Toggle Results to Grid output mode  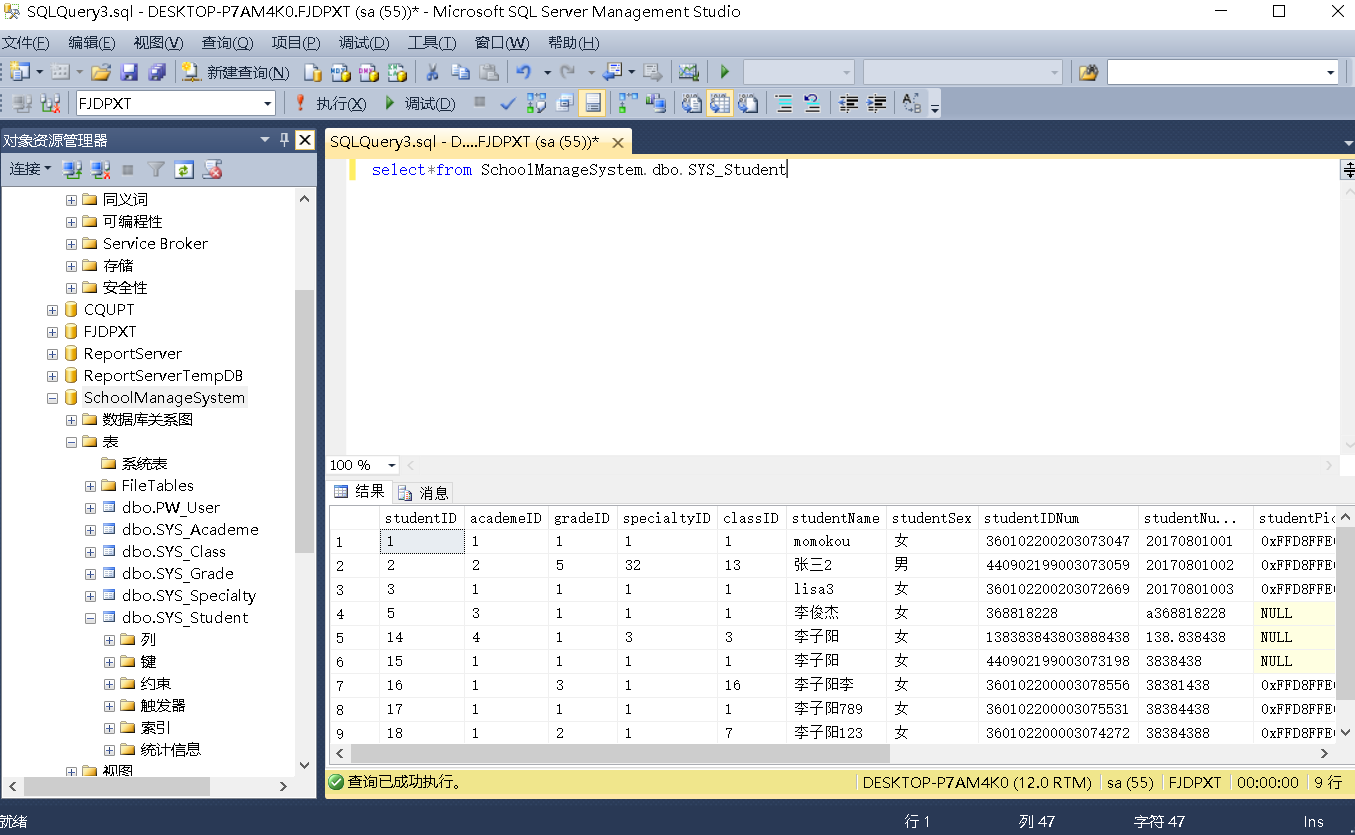point(720,103)
